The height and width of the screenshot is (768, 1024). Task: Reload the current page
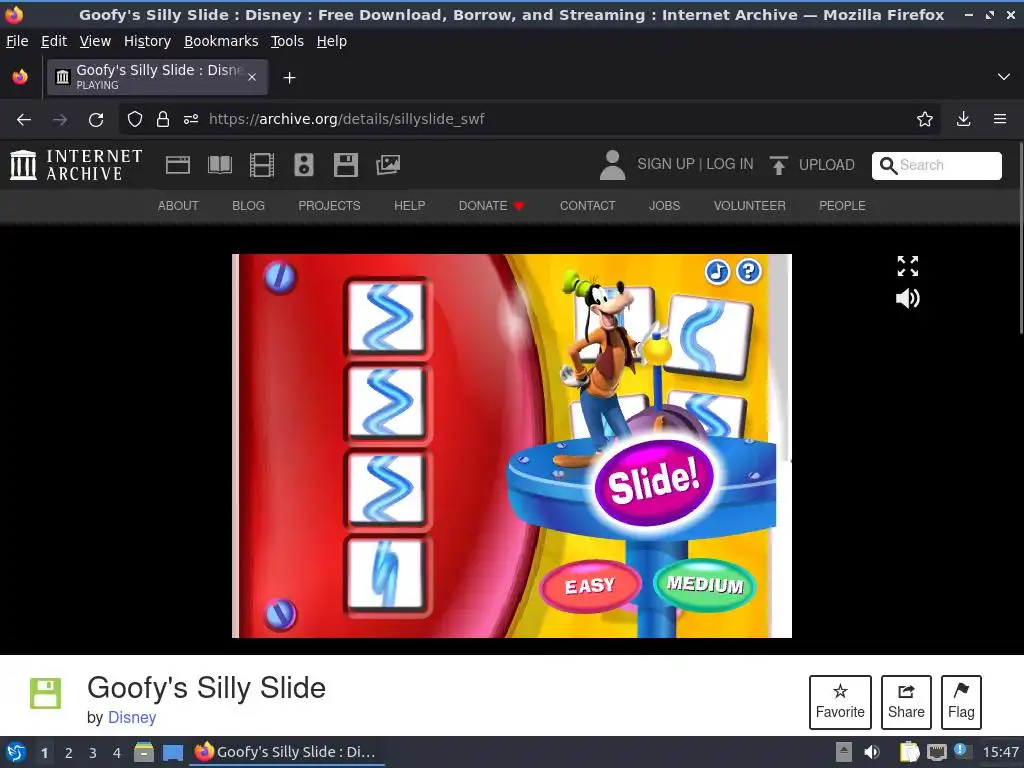tap(96, 120)
